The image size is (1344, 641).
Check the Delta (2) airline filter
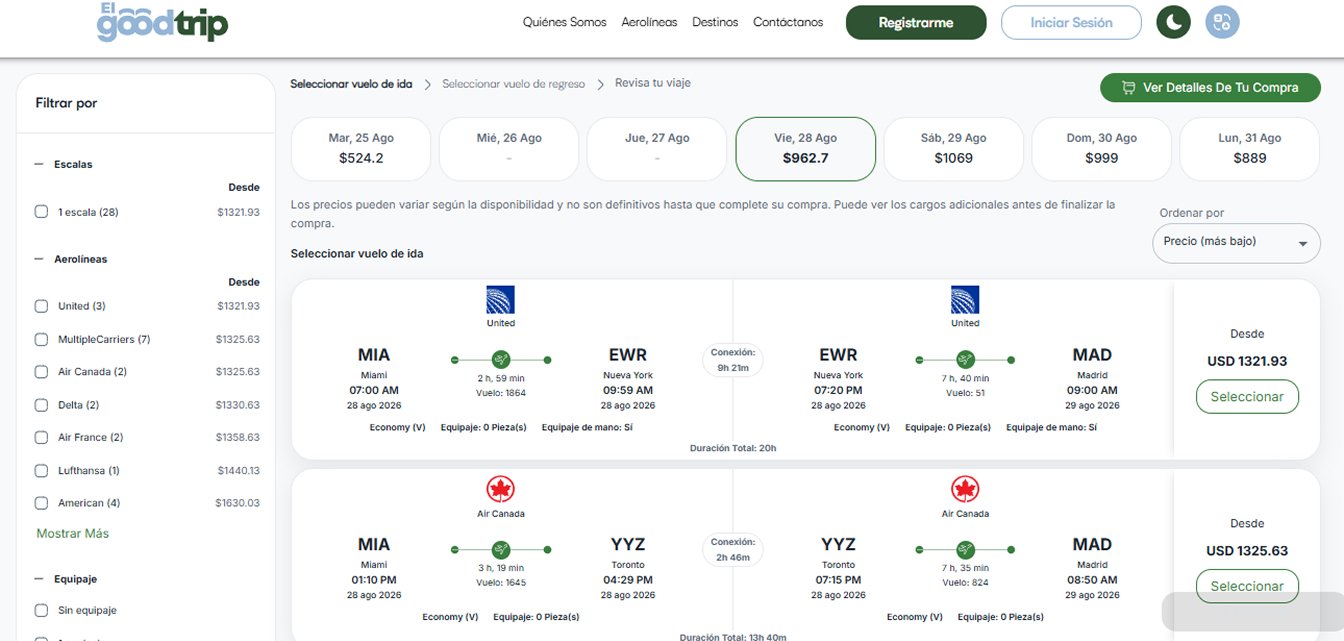pyautogui.click(x=41, y=405)
